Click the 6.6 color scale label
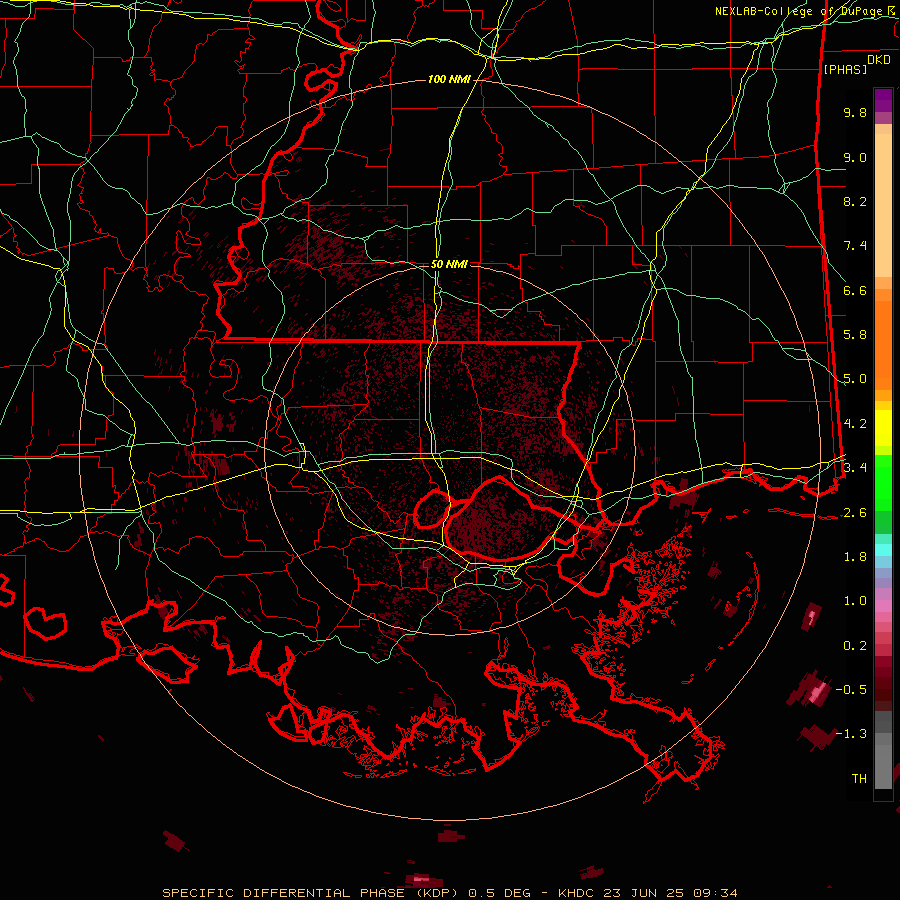 click(855, 291)
